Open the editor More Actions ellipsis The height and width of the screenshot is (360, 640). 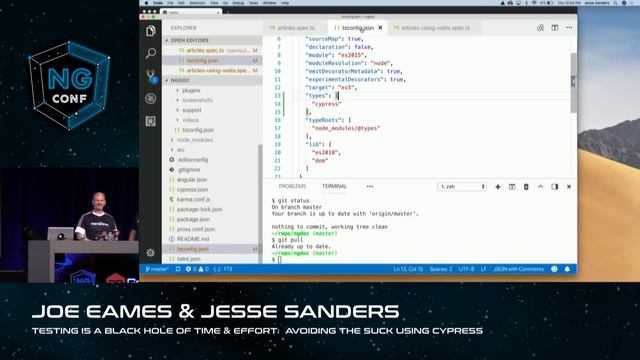point(569,28)
